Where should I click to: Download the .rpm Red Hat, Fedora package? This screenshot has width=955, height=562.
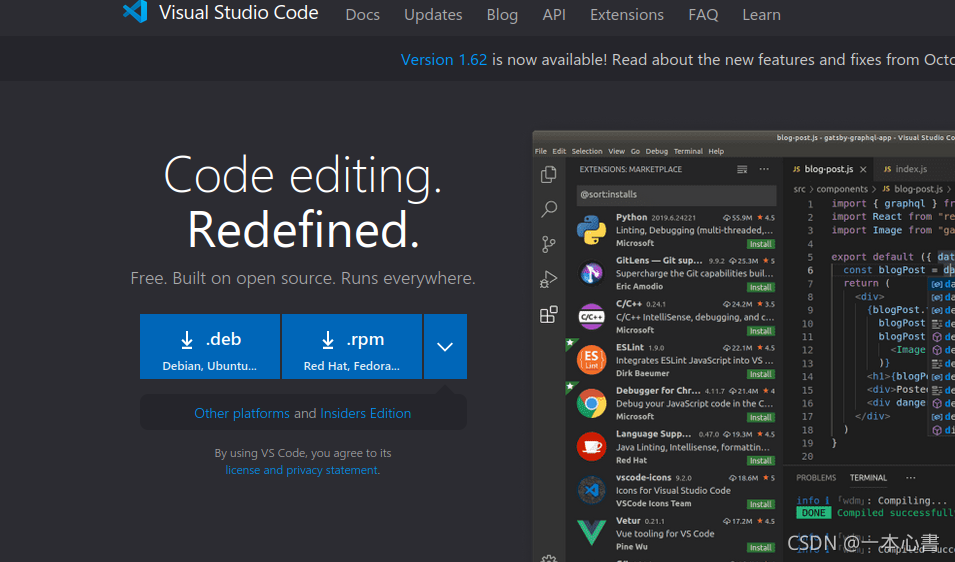(x=351, y=346)
